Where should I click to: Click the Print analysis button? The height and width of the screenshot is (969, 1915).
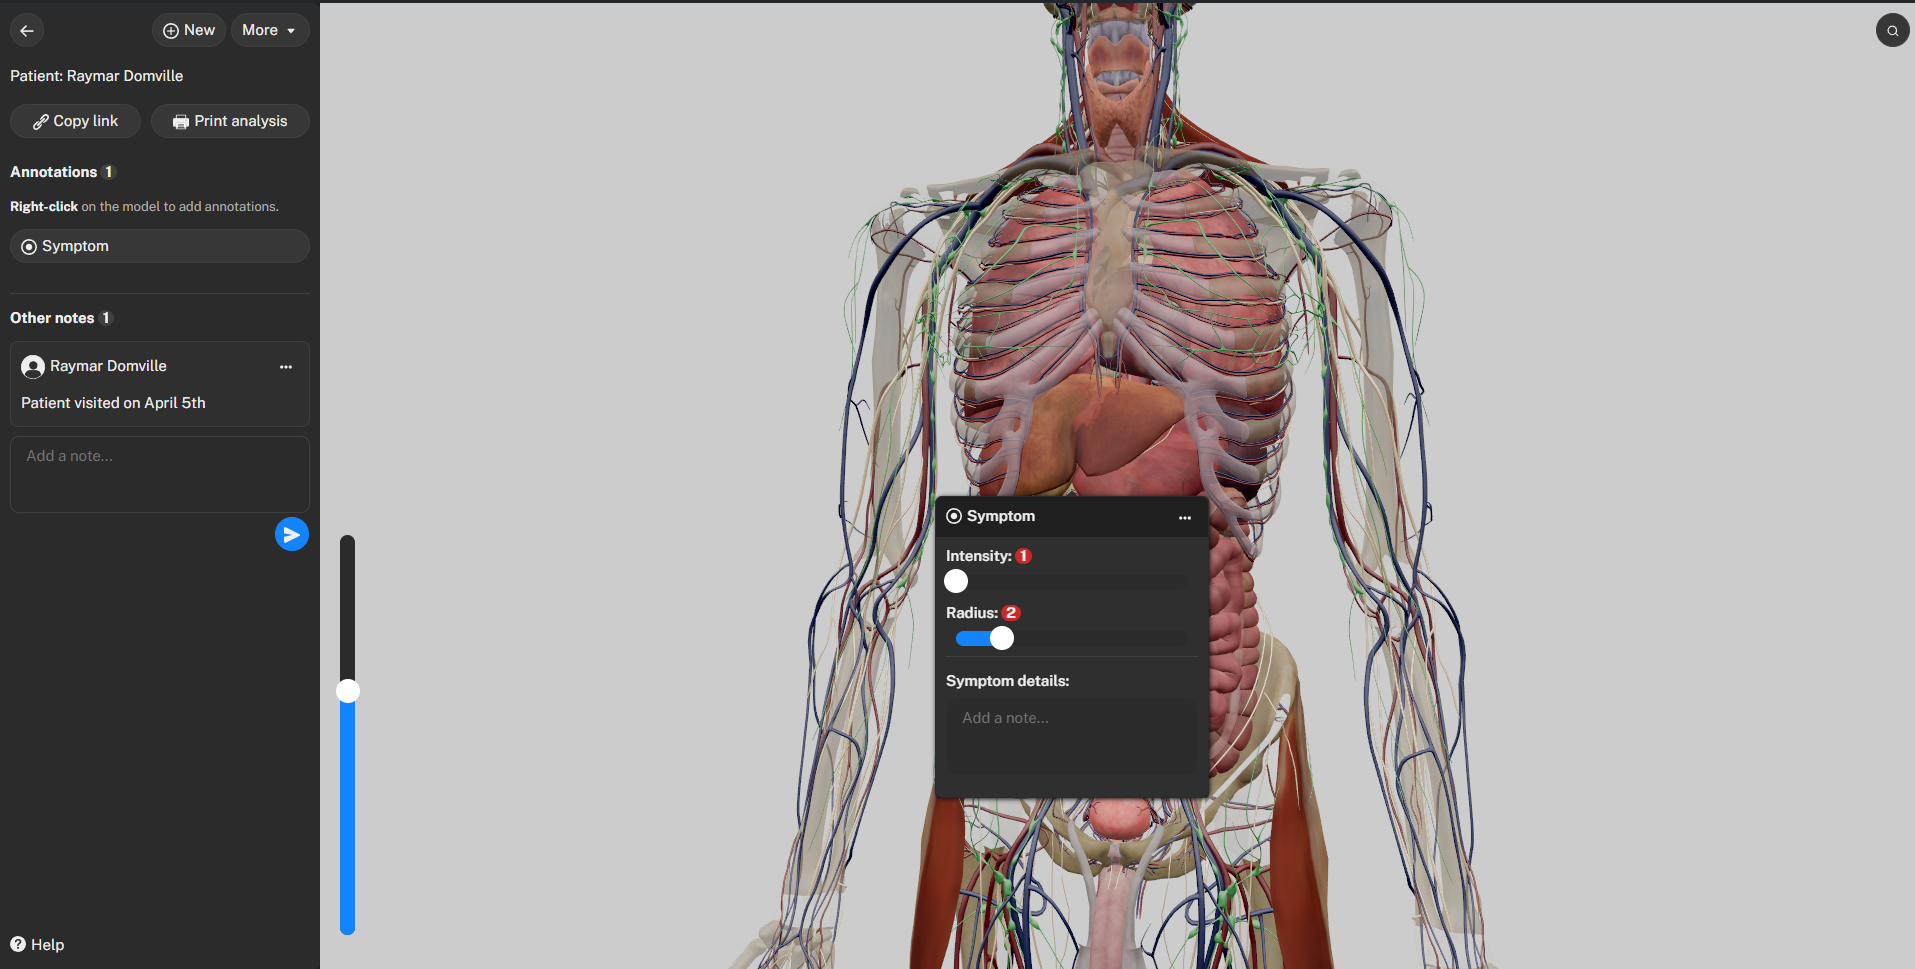(x=230, y=121)
